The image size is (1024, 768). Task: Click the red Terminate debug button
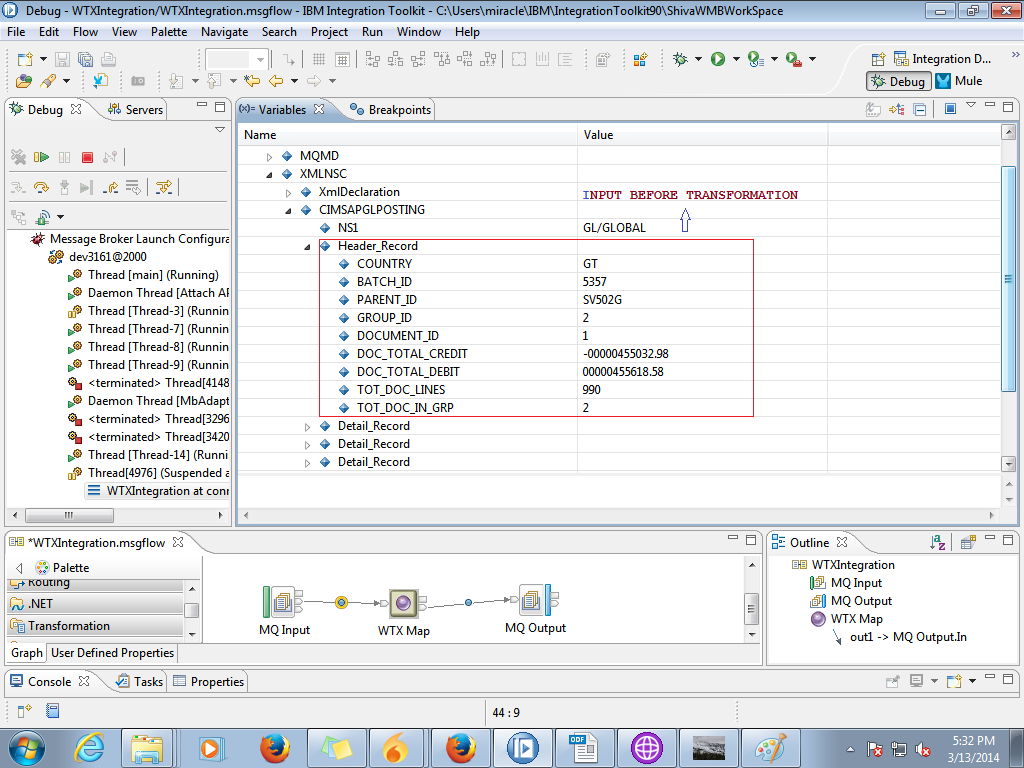coord(87,157)
